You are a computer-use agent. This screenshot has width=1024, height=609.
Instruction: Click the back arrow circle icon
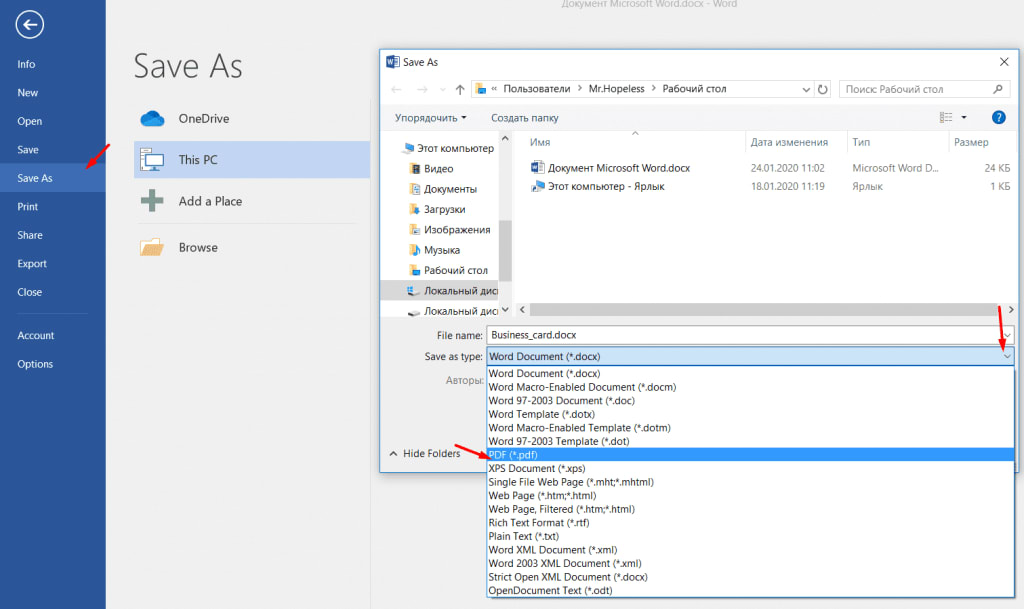click(x=29, y=25)
